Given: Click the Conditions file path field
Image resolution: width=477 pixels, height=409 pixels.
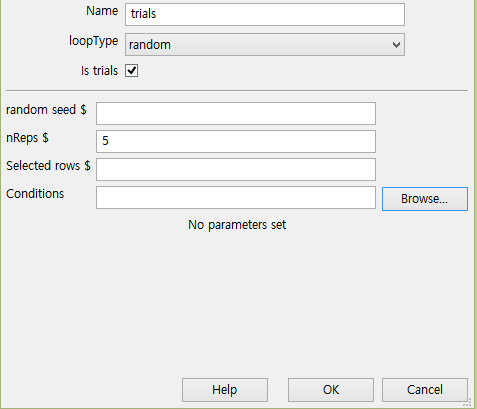Looking at the screenshot, I should pyautogui.click(x=236, y=197).
